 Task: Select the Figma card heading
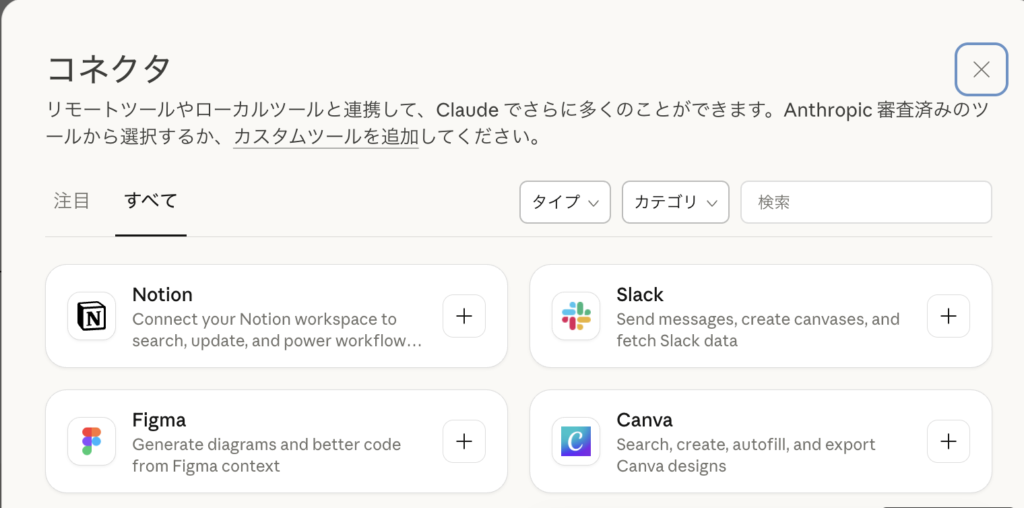[x=159, y=420]
